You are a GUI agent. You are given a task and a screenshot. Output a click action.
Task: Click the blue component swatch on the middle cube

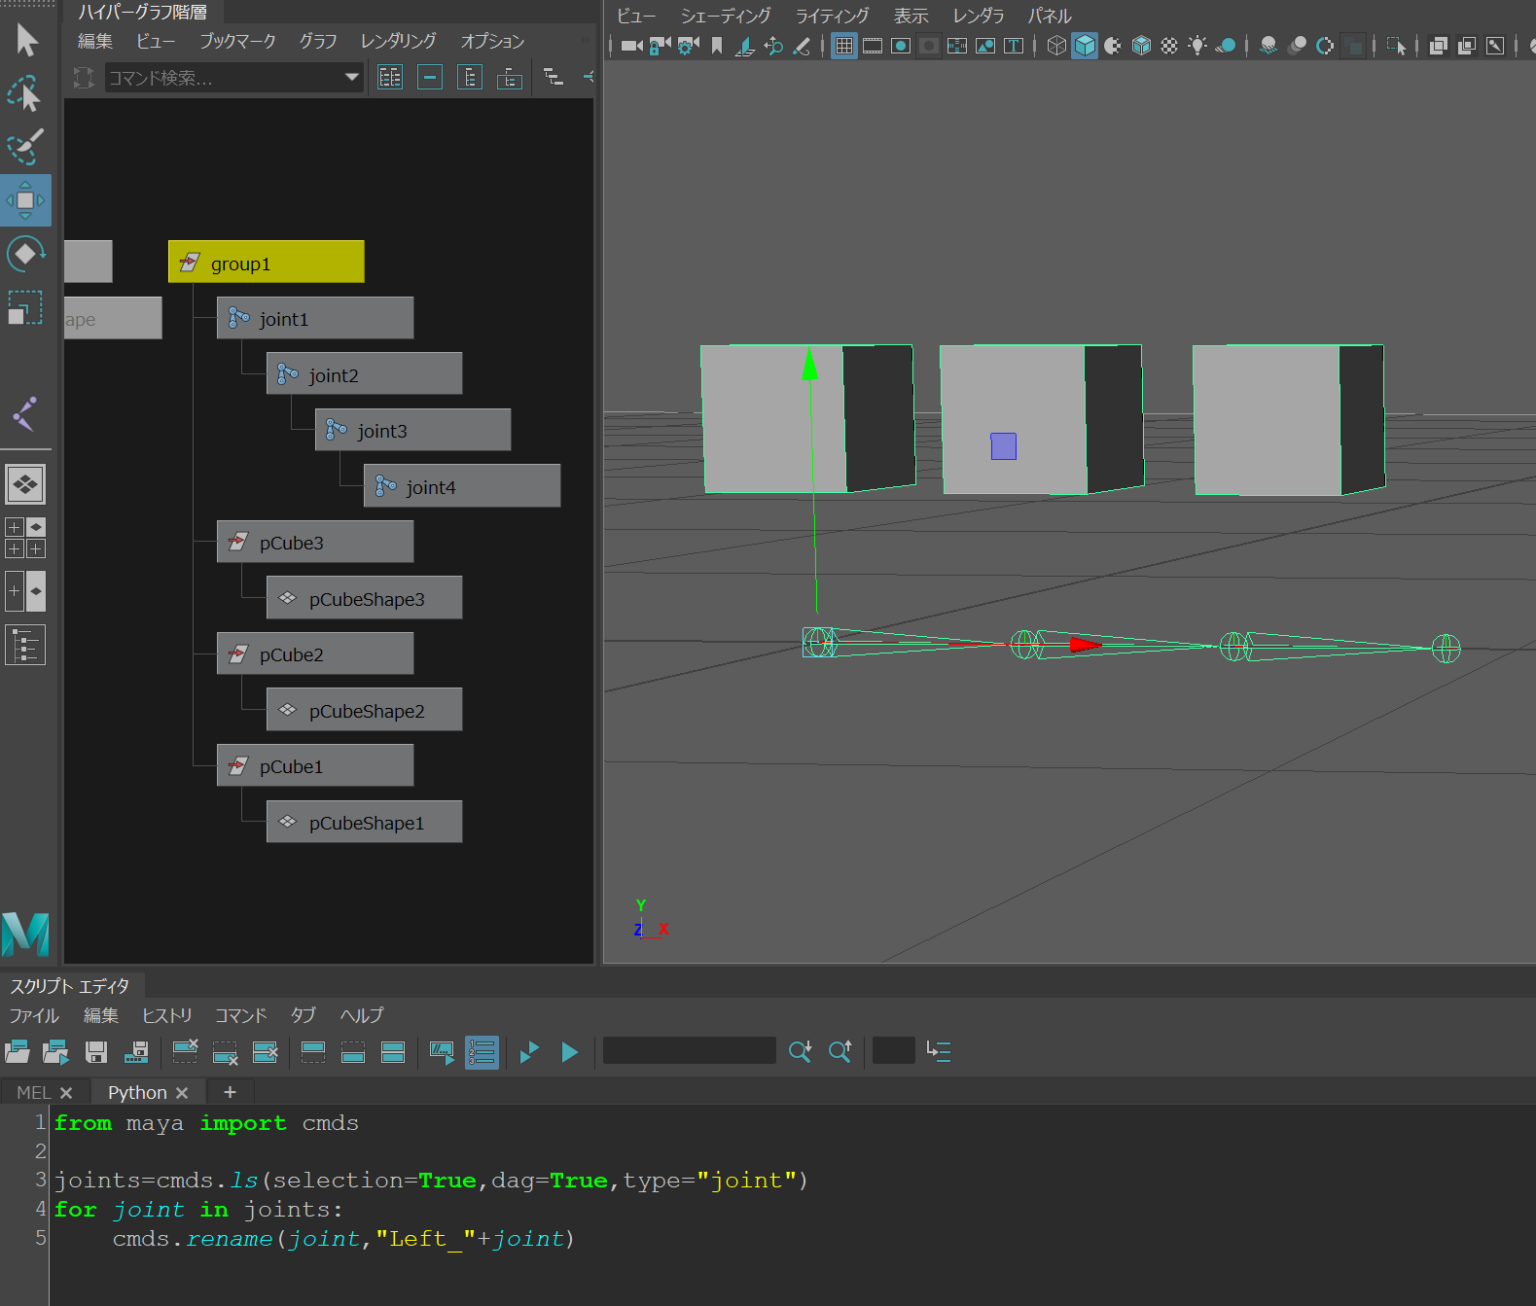point(1002,446)
